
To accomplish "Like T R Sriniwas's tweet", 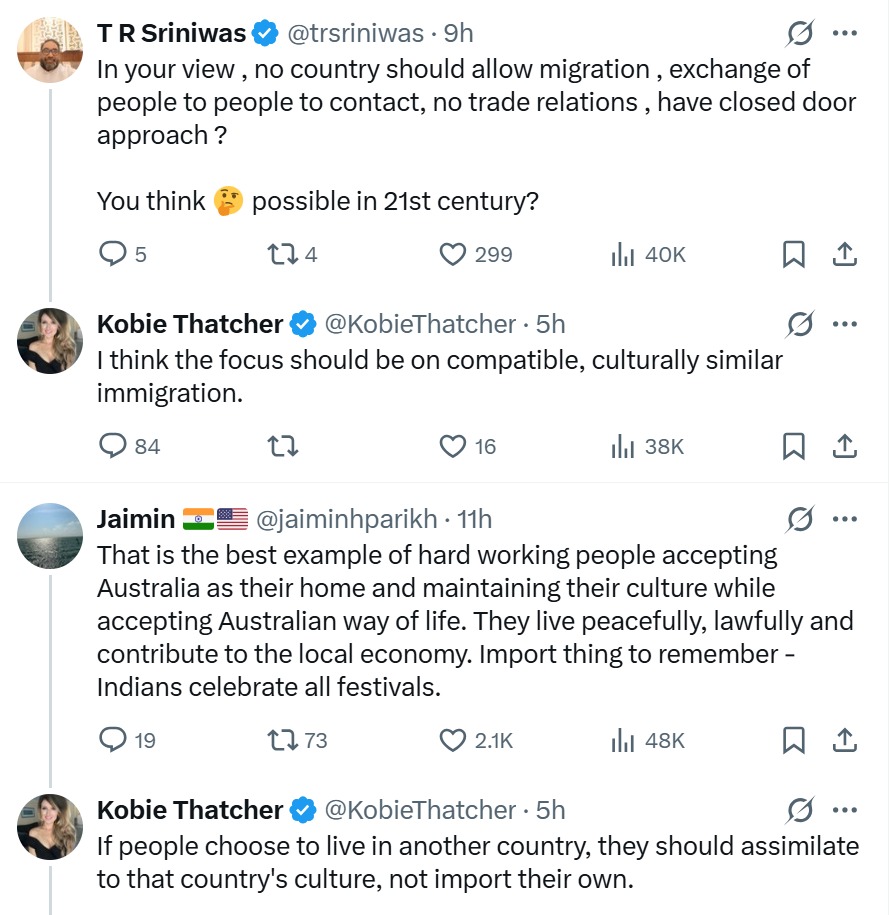I will (x=454, y=255).
